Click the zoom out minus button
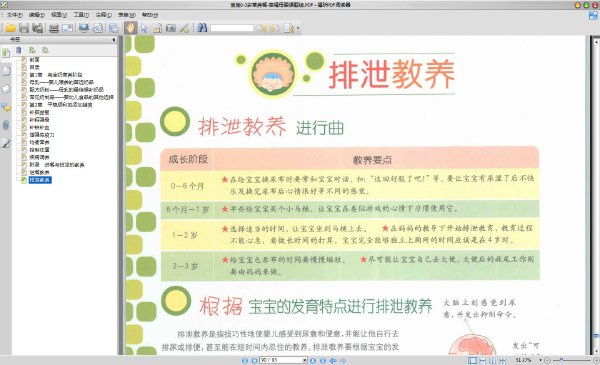 [548, 360]
